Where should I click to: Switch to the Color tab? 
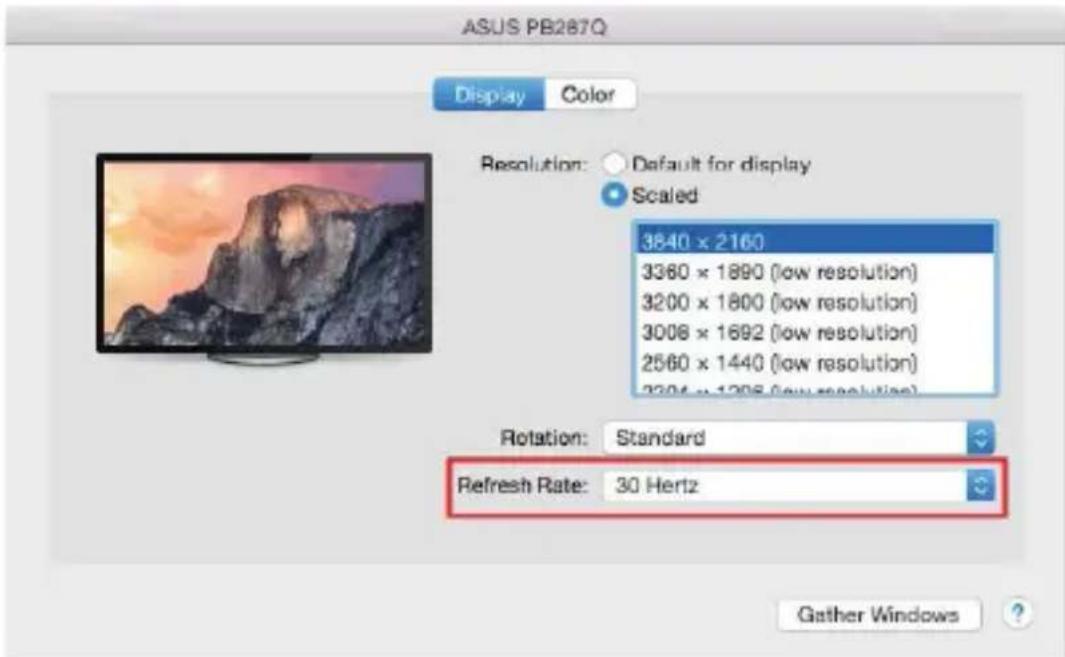[590, 94]
